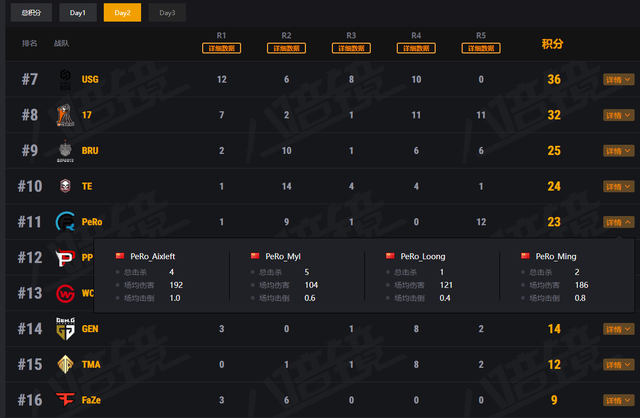Click the PeRo team logo

click(65, 222)
